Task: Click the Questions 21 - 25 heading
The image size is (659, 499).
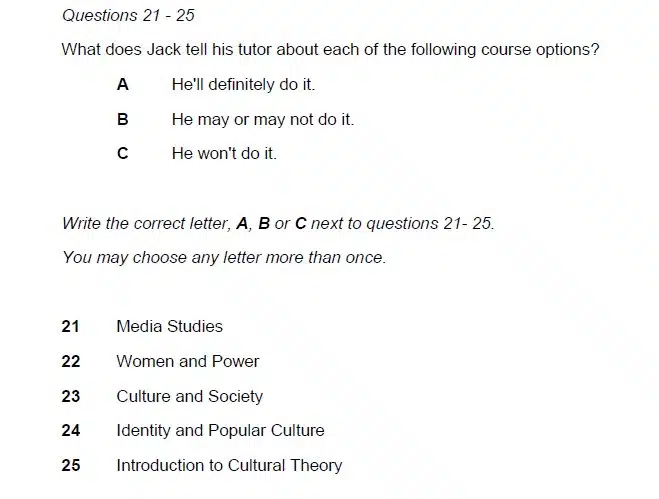Action: (x=128, y=16)
